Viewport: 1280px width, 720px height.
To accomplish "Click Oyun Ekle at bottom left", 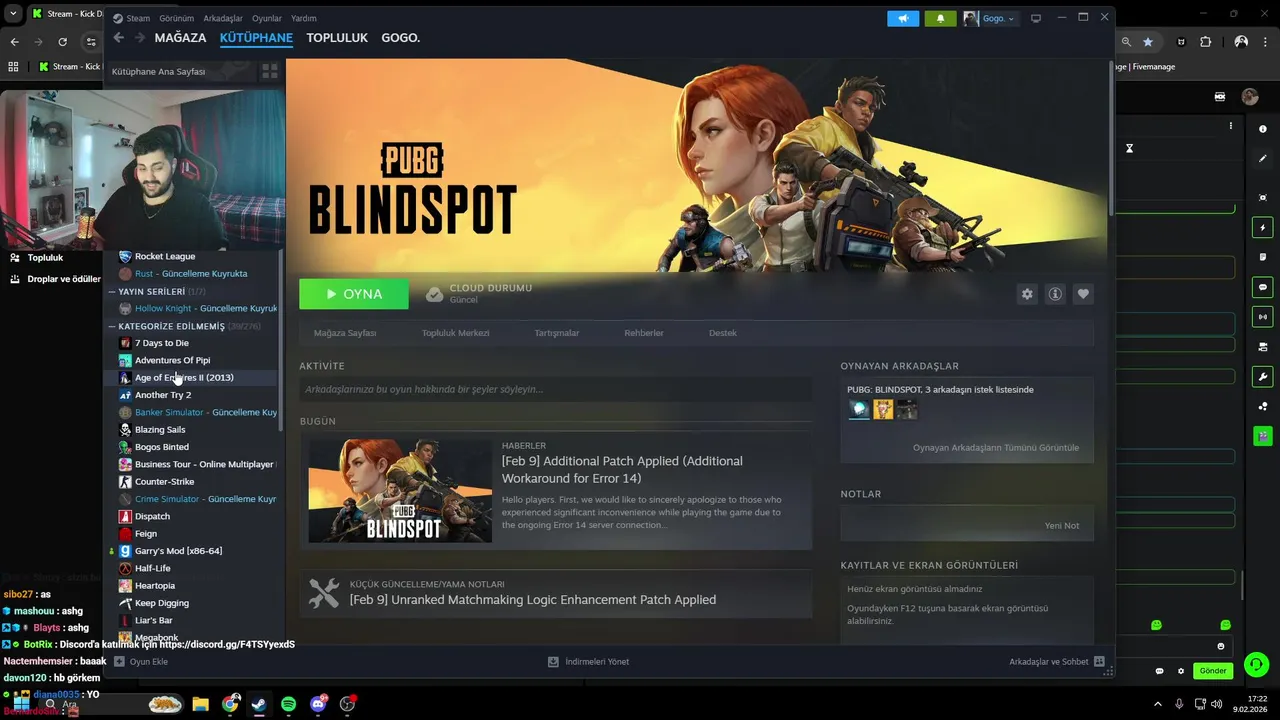I will (x=141, y=662).
